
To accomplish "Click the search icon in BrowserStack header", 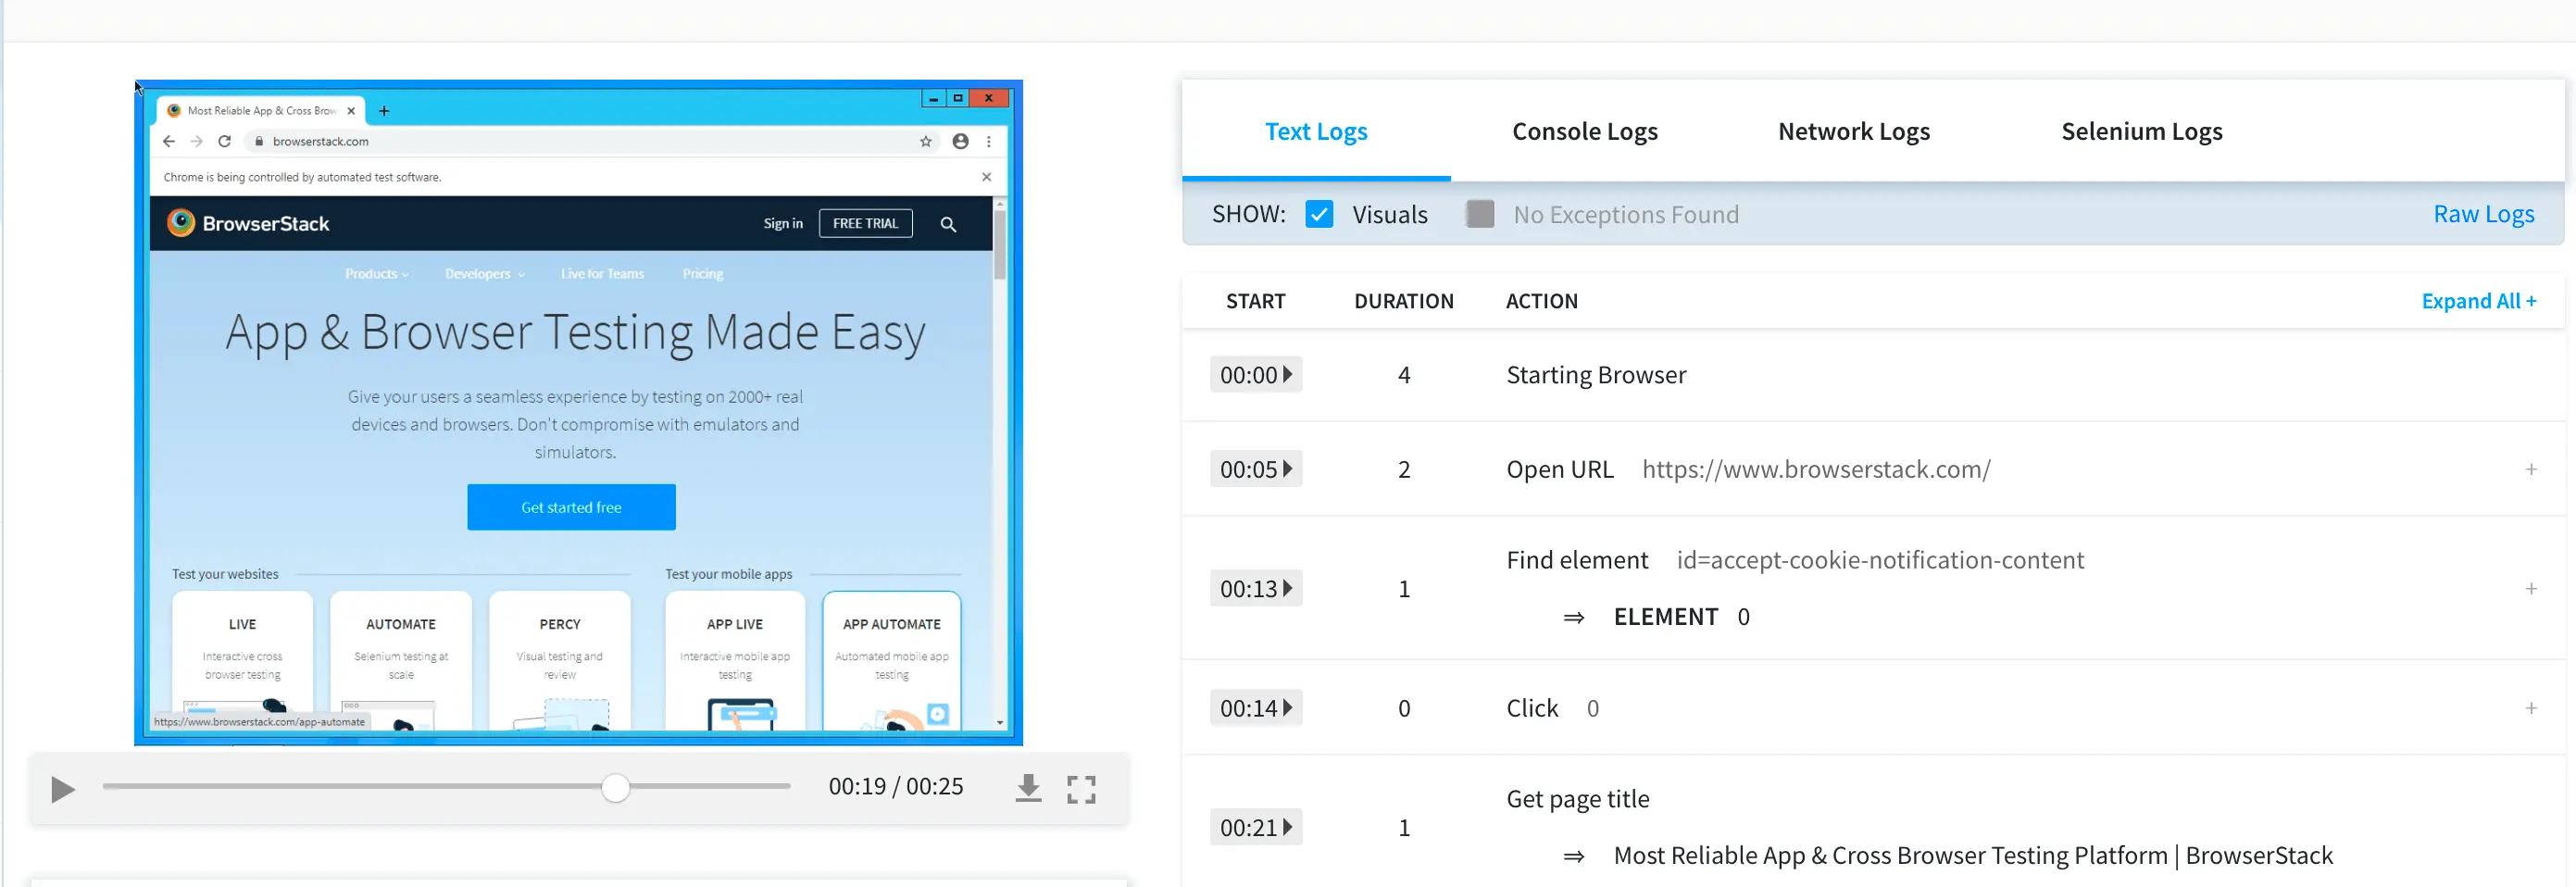I will tap(947, 224).
